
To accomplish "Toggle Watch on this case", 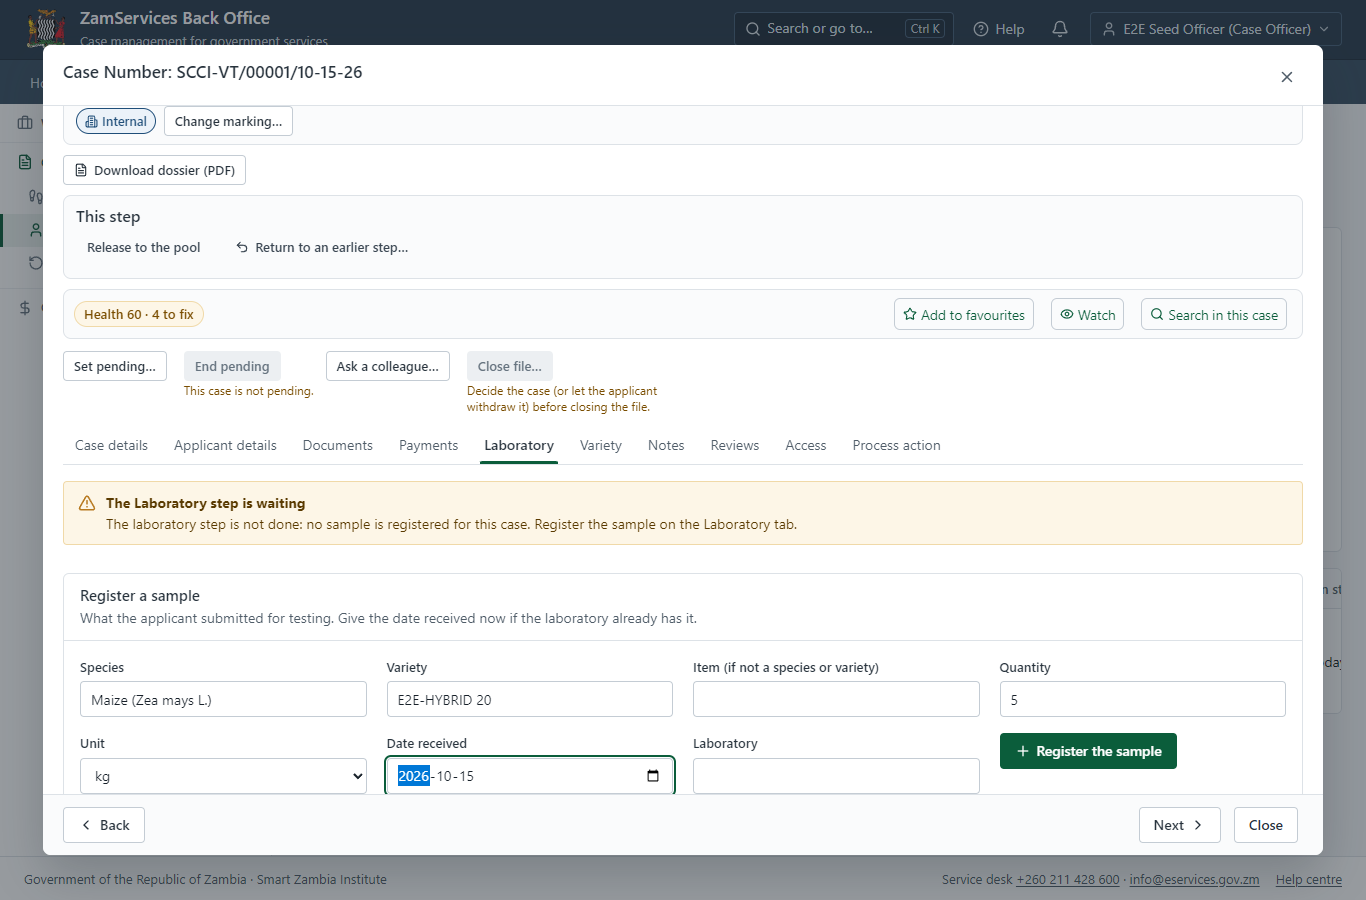I will point(1087,315).
